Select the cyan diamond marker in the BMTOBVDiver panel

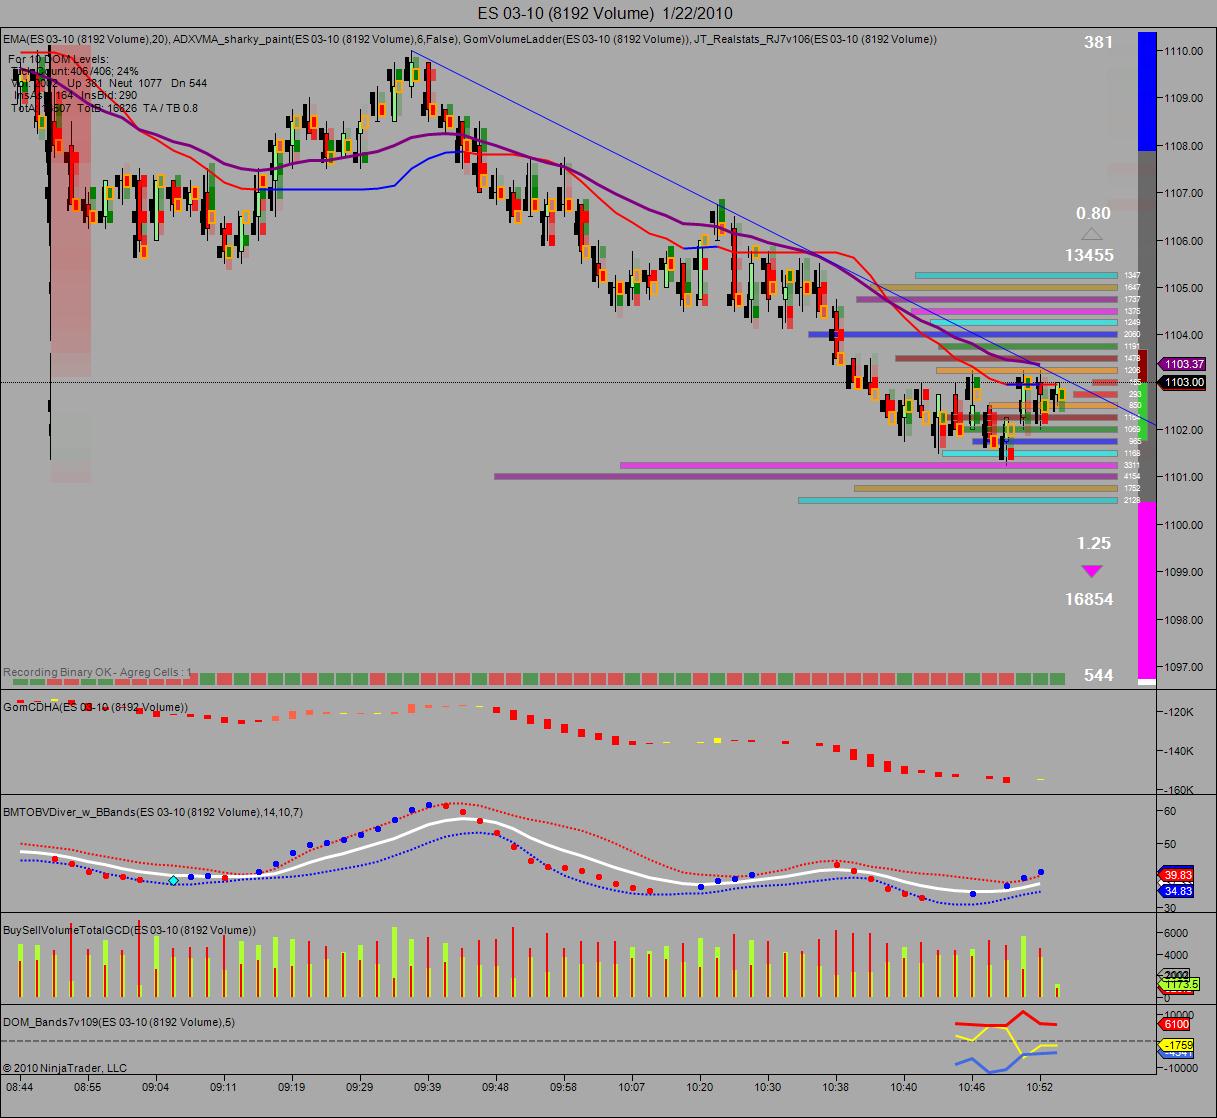point(173,880)
